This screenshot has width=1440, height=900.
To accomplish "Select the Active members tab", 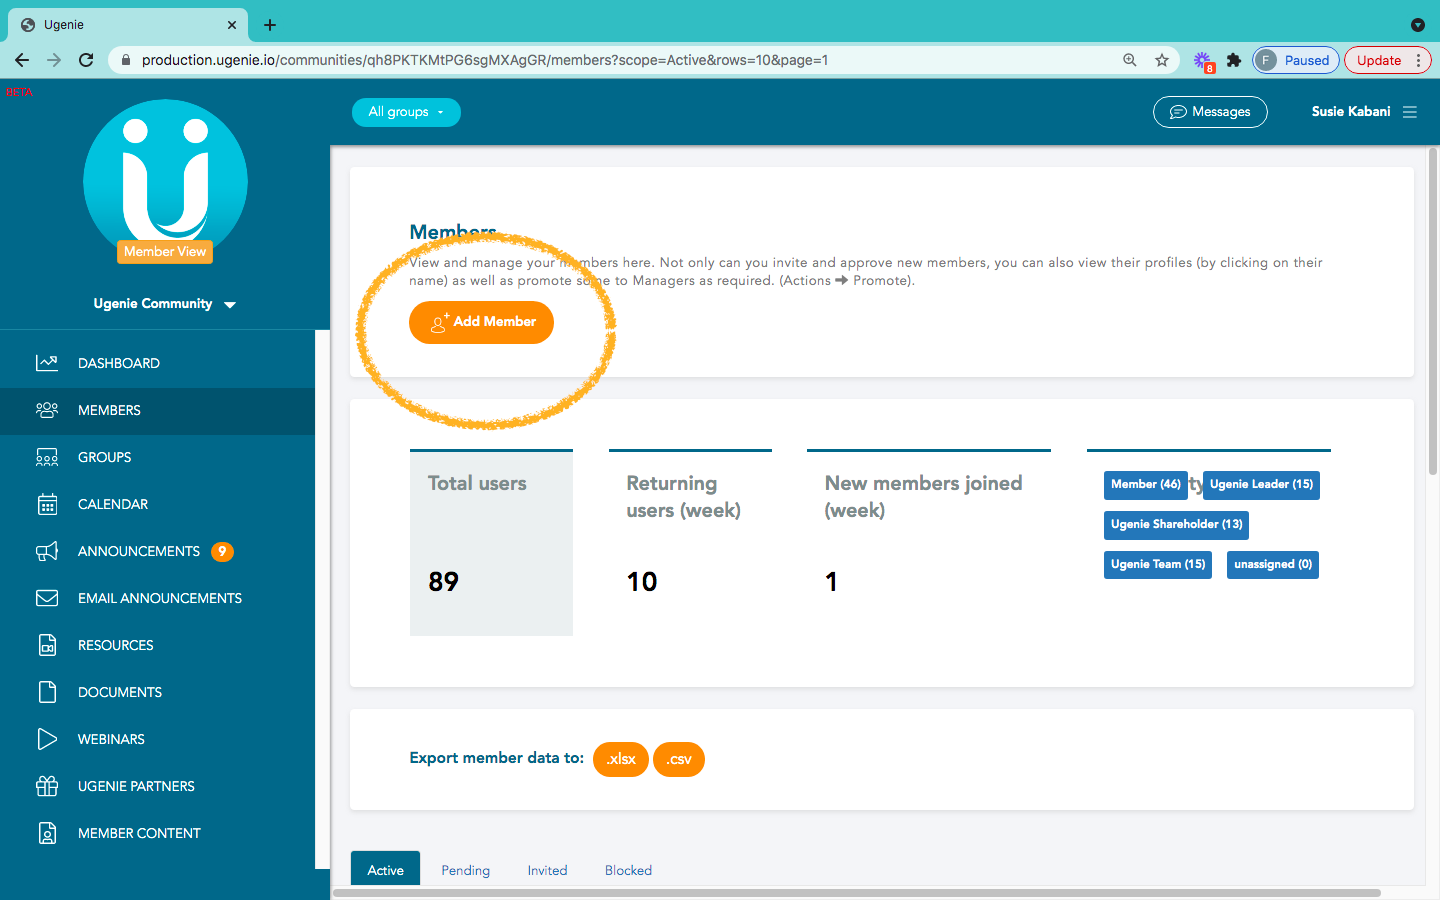I will 385,869.
